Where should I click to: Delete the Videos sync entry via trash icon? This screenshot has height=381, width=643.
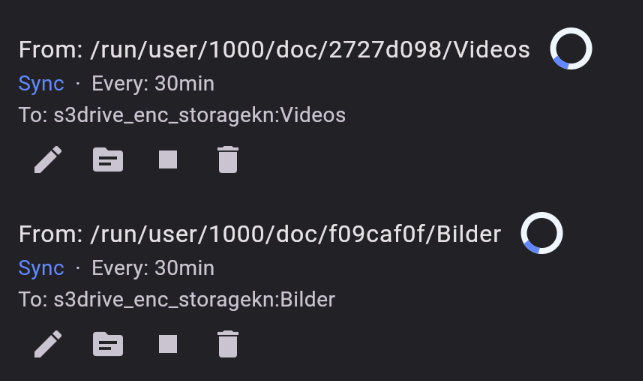click(x=228, y=160)
